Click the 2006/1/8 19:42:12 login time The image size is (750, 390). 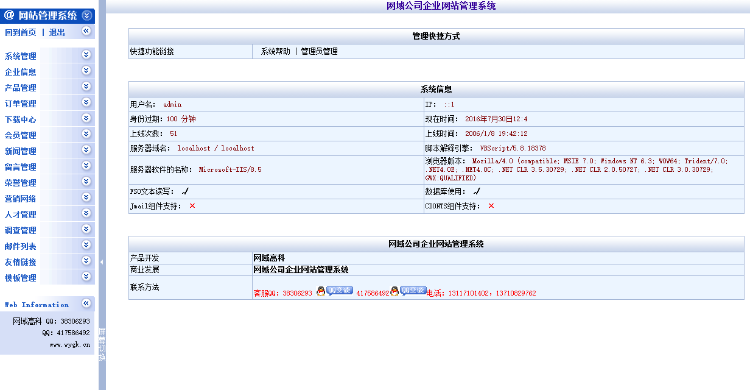click(x=496, y=134)
